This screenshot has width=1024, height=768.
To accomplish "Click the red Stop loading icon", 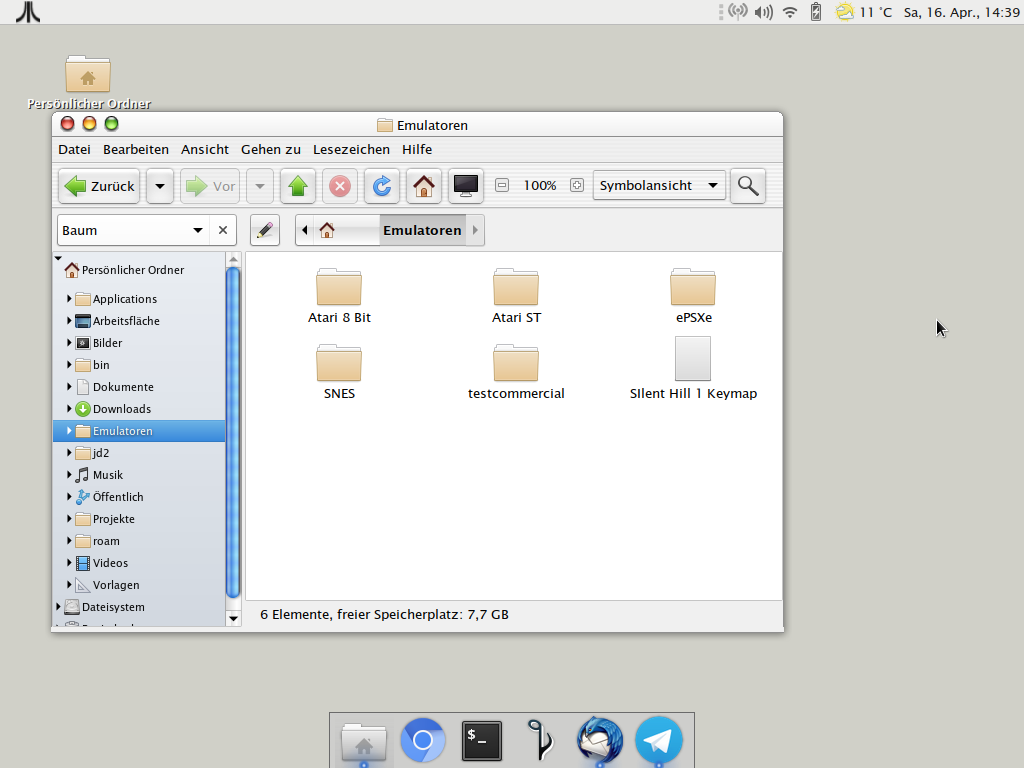I will click(340, 186).
